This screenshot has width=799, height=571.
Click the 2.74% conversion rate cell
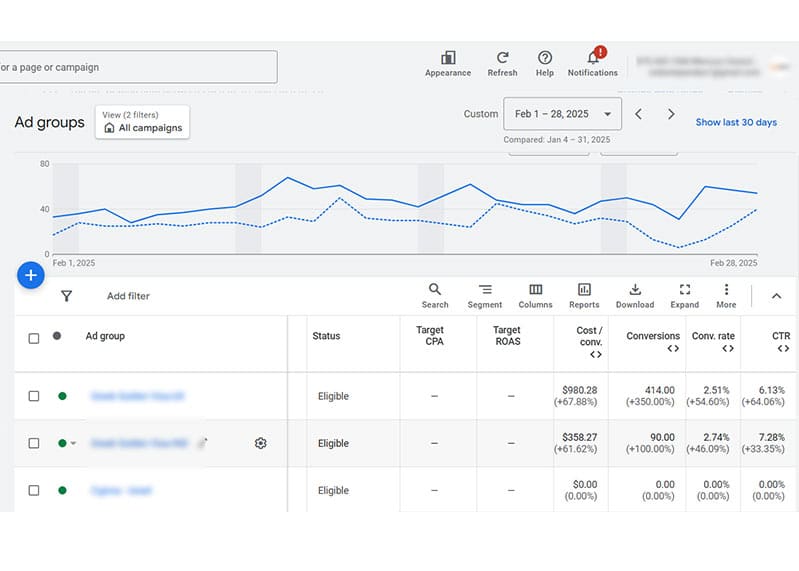coord(716,437)
